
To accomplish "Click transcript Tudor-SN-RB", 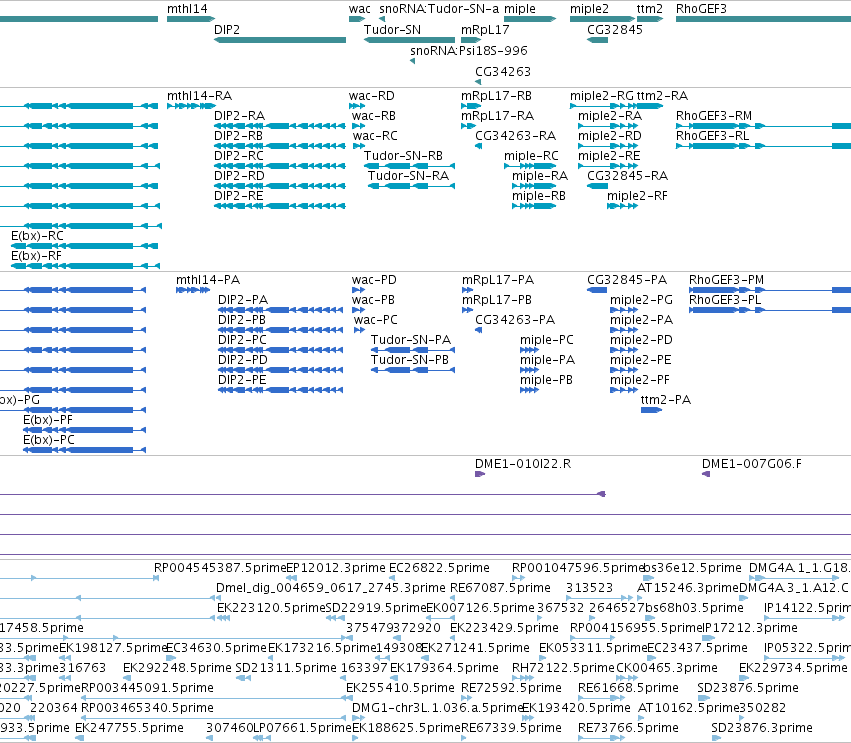I will [403, 156].
